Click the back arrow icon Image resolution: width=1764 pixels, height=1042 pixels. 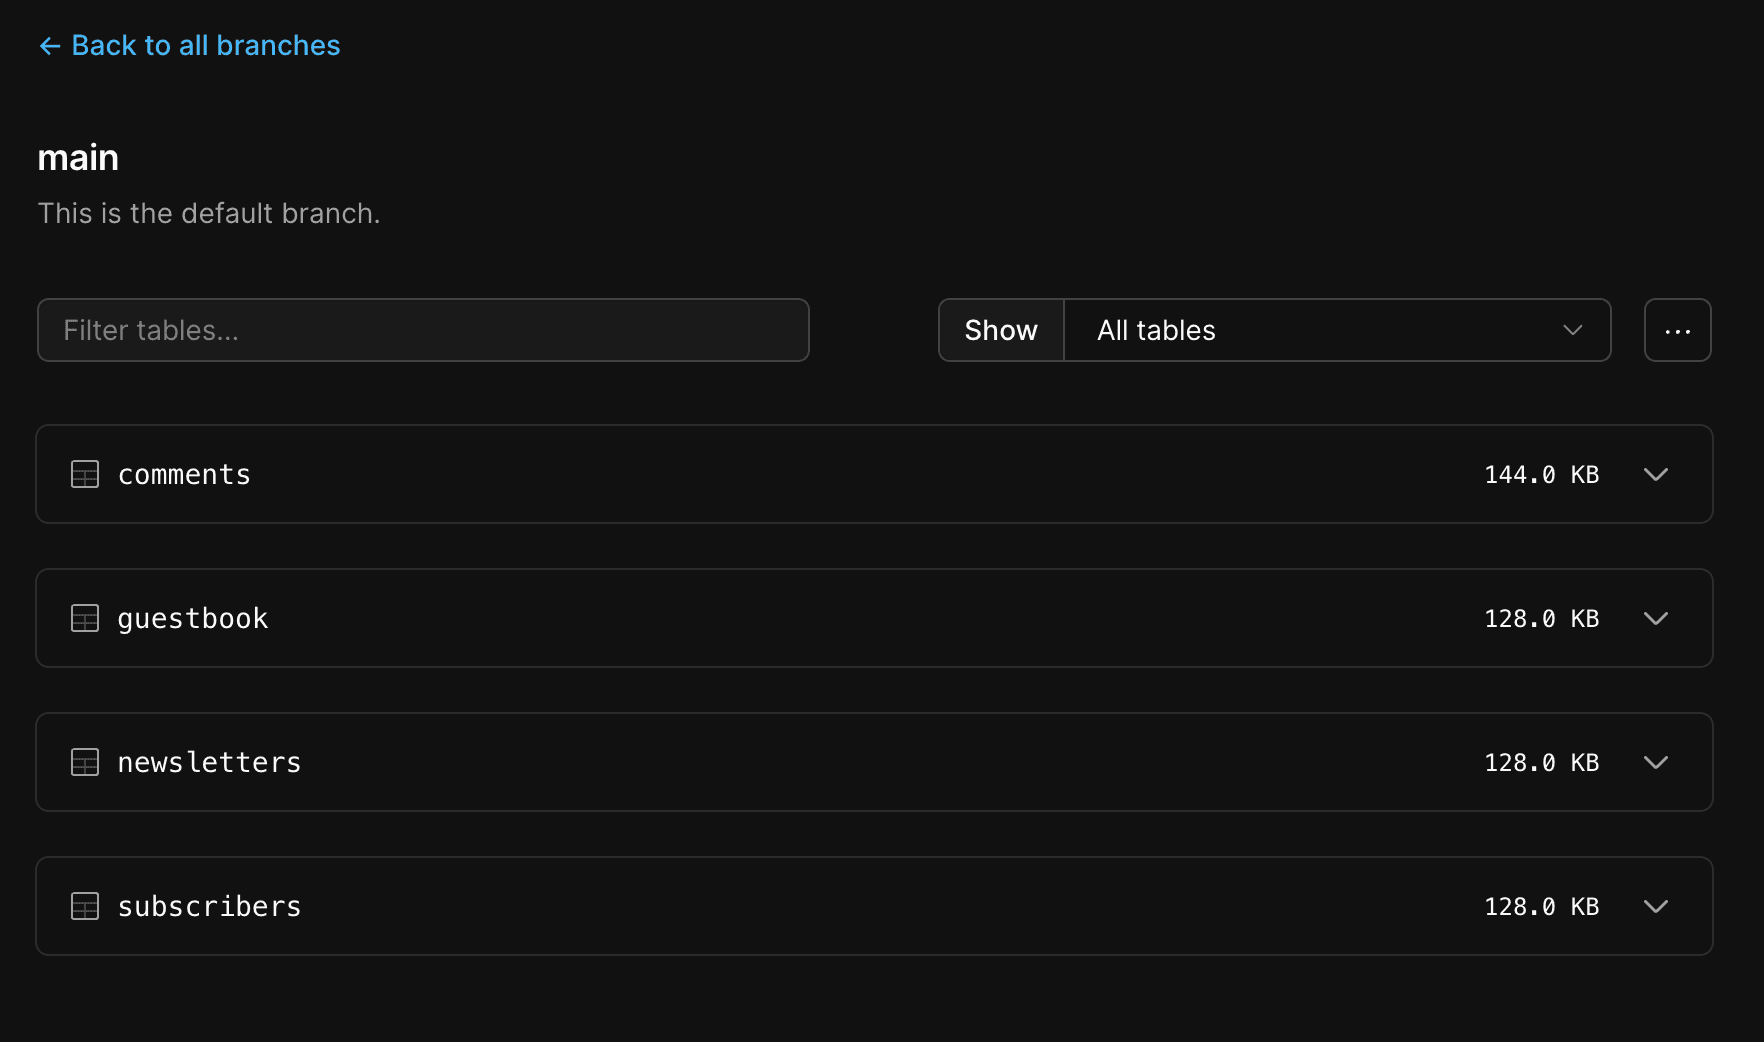click(49, 46)
